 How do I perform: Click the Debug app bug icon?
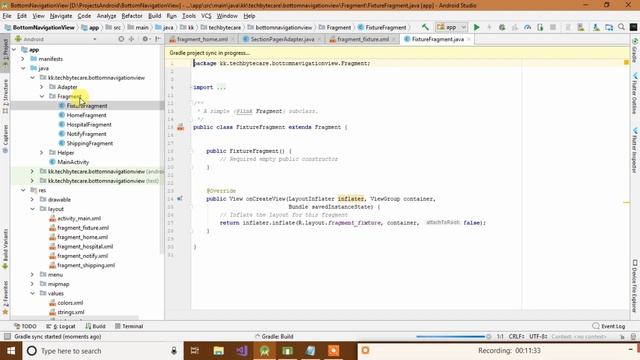click(502, 27)
